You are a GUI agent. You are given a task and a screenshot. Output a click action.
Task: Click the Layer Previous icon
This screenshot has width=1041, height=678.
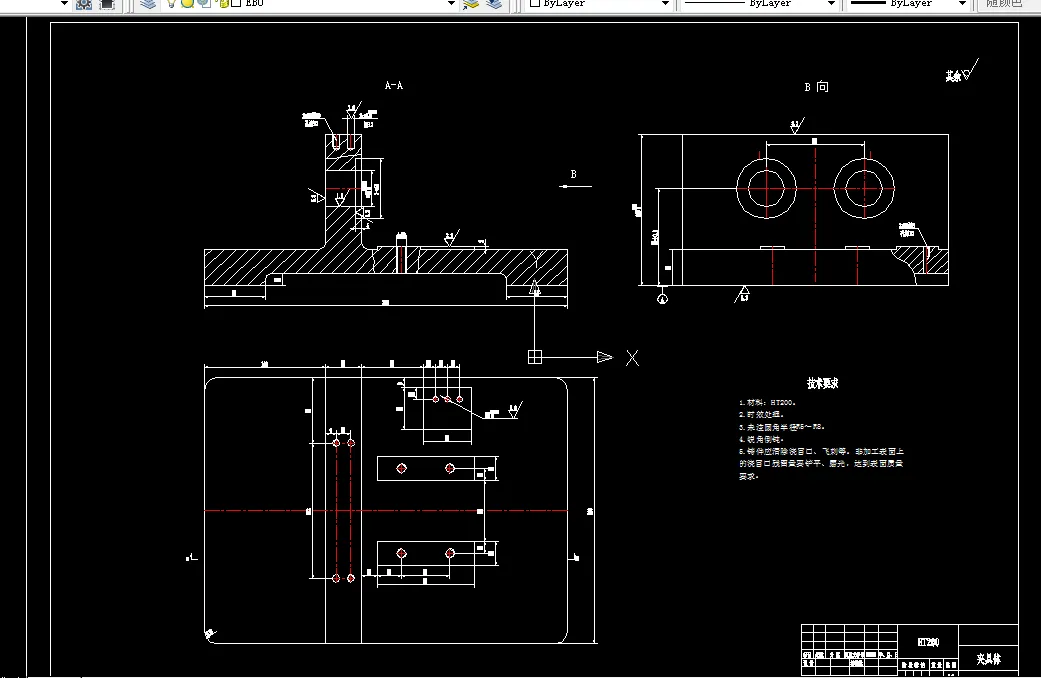pos(494,3)
